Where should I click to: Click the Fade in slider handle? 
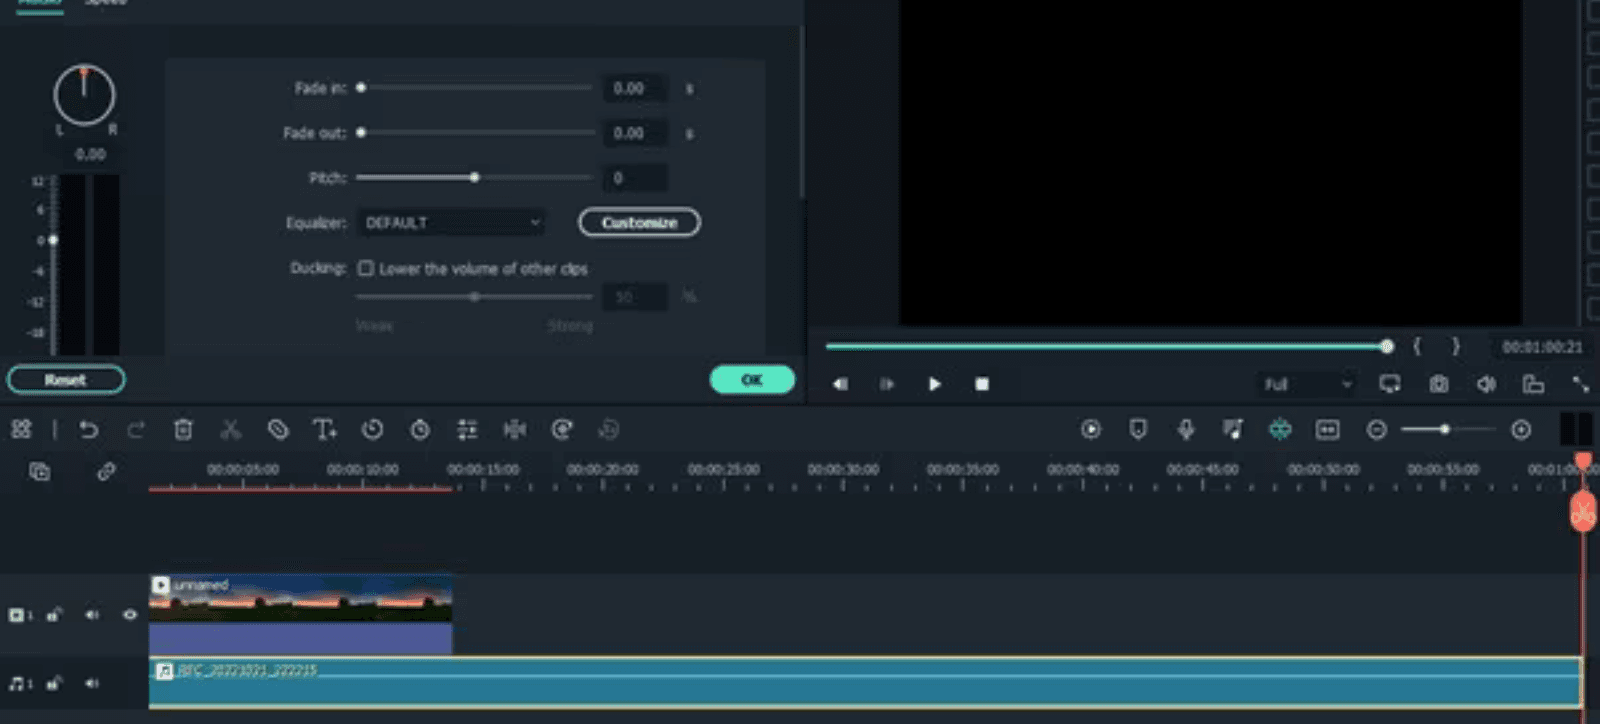[361, 88]
